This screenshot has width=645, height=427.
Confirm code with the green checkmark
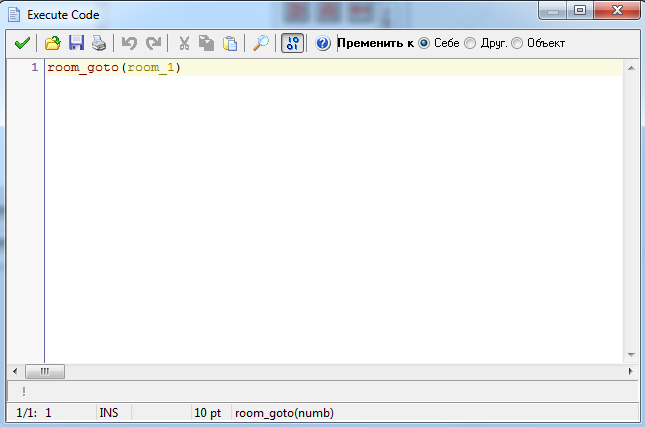(x=22, y=43)
